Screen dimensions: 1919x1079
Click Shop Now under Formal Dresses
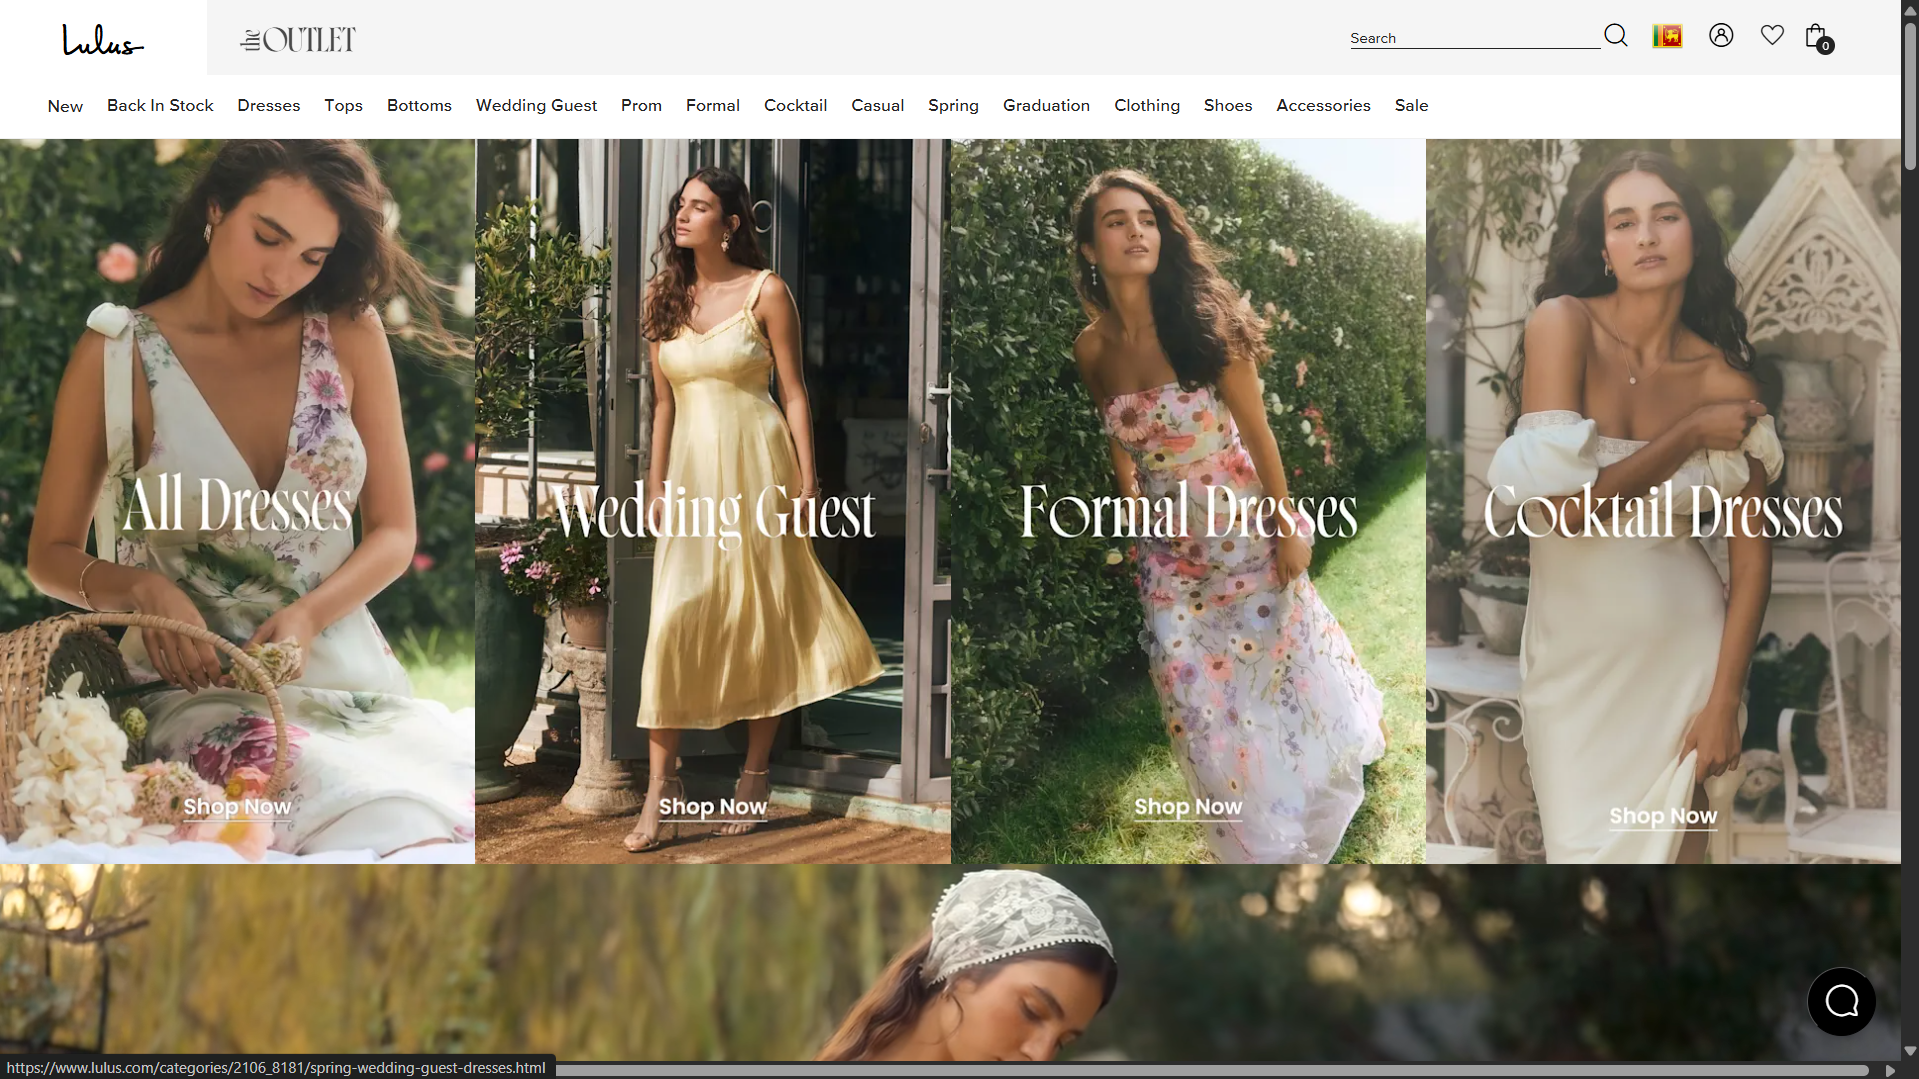pyautogui.click(x=1188, y=806)
